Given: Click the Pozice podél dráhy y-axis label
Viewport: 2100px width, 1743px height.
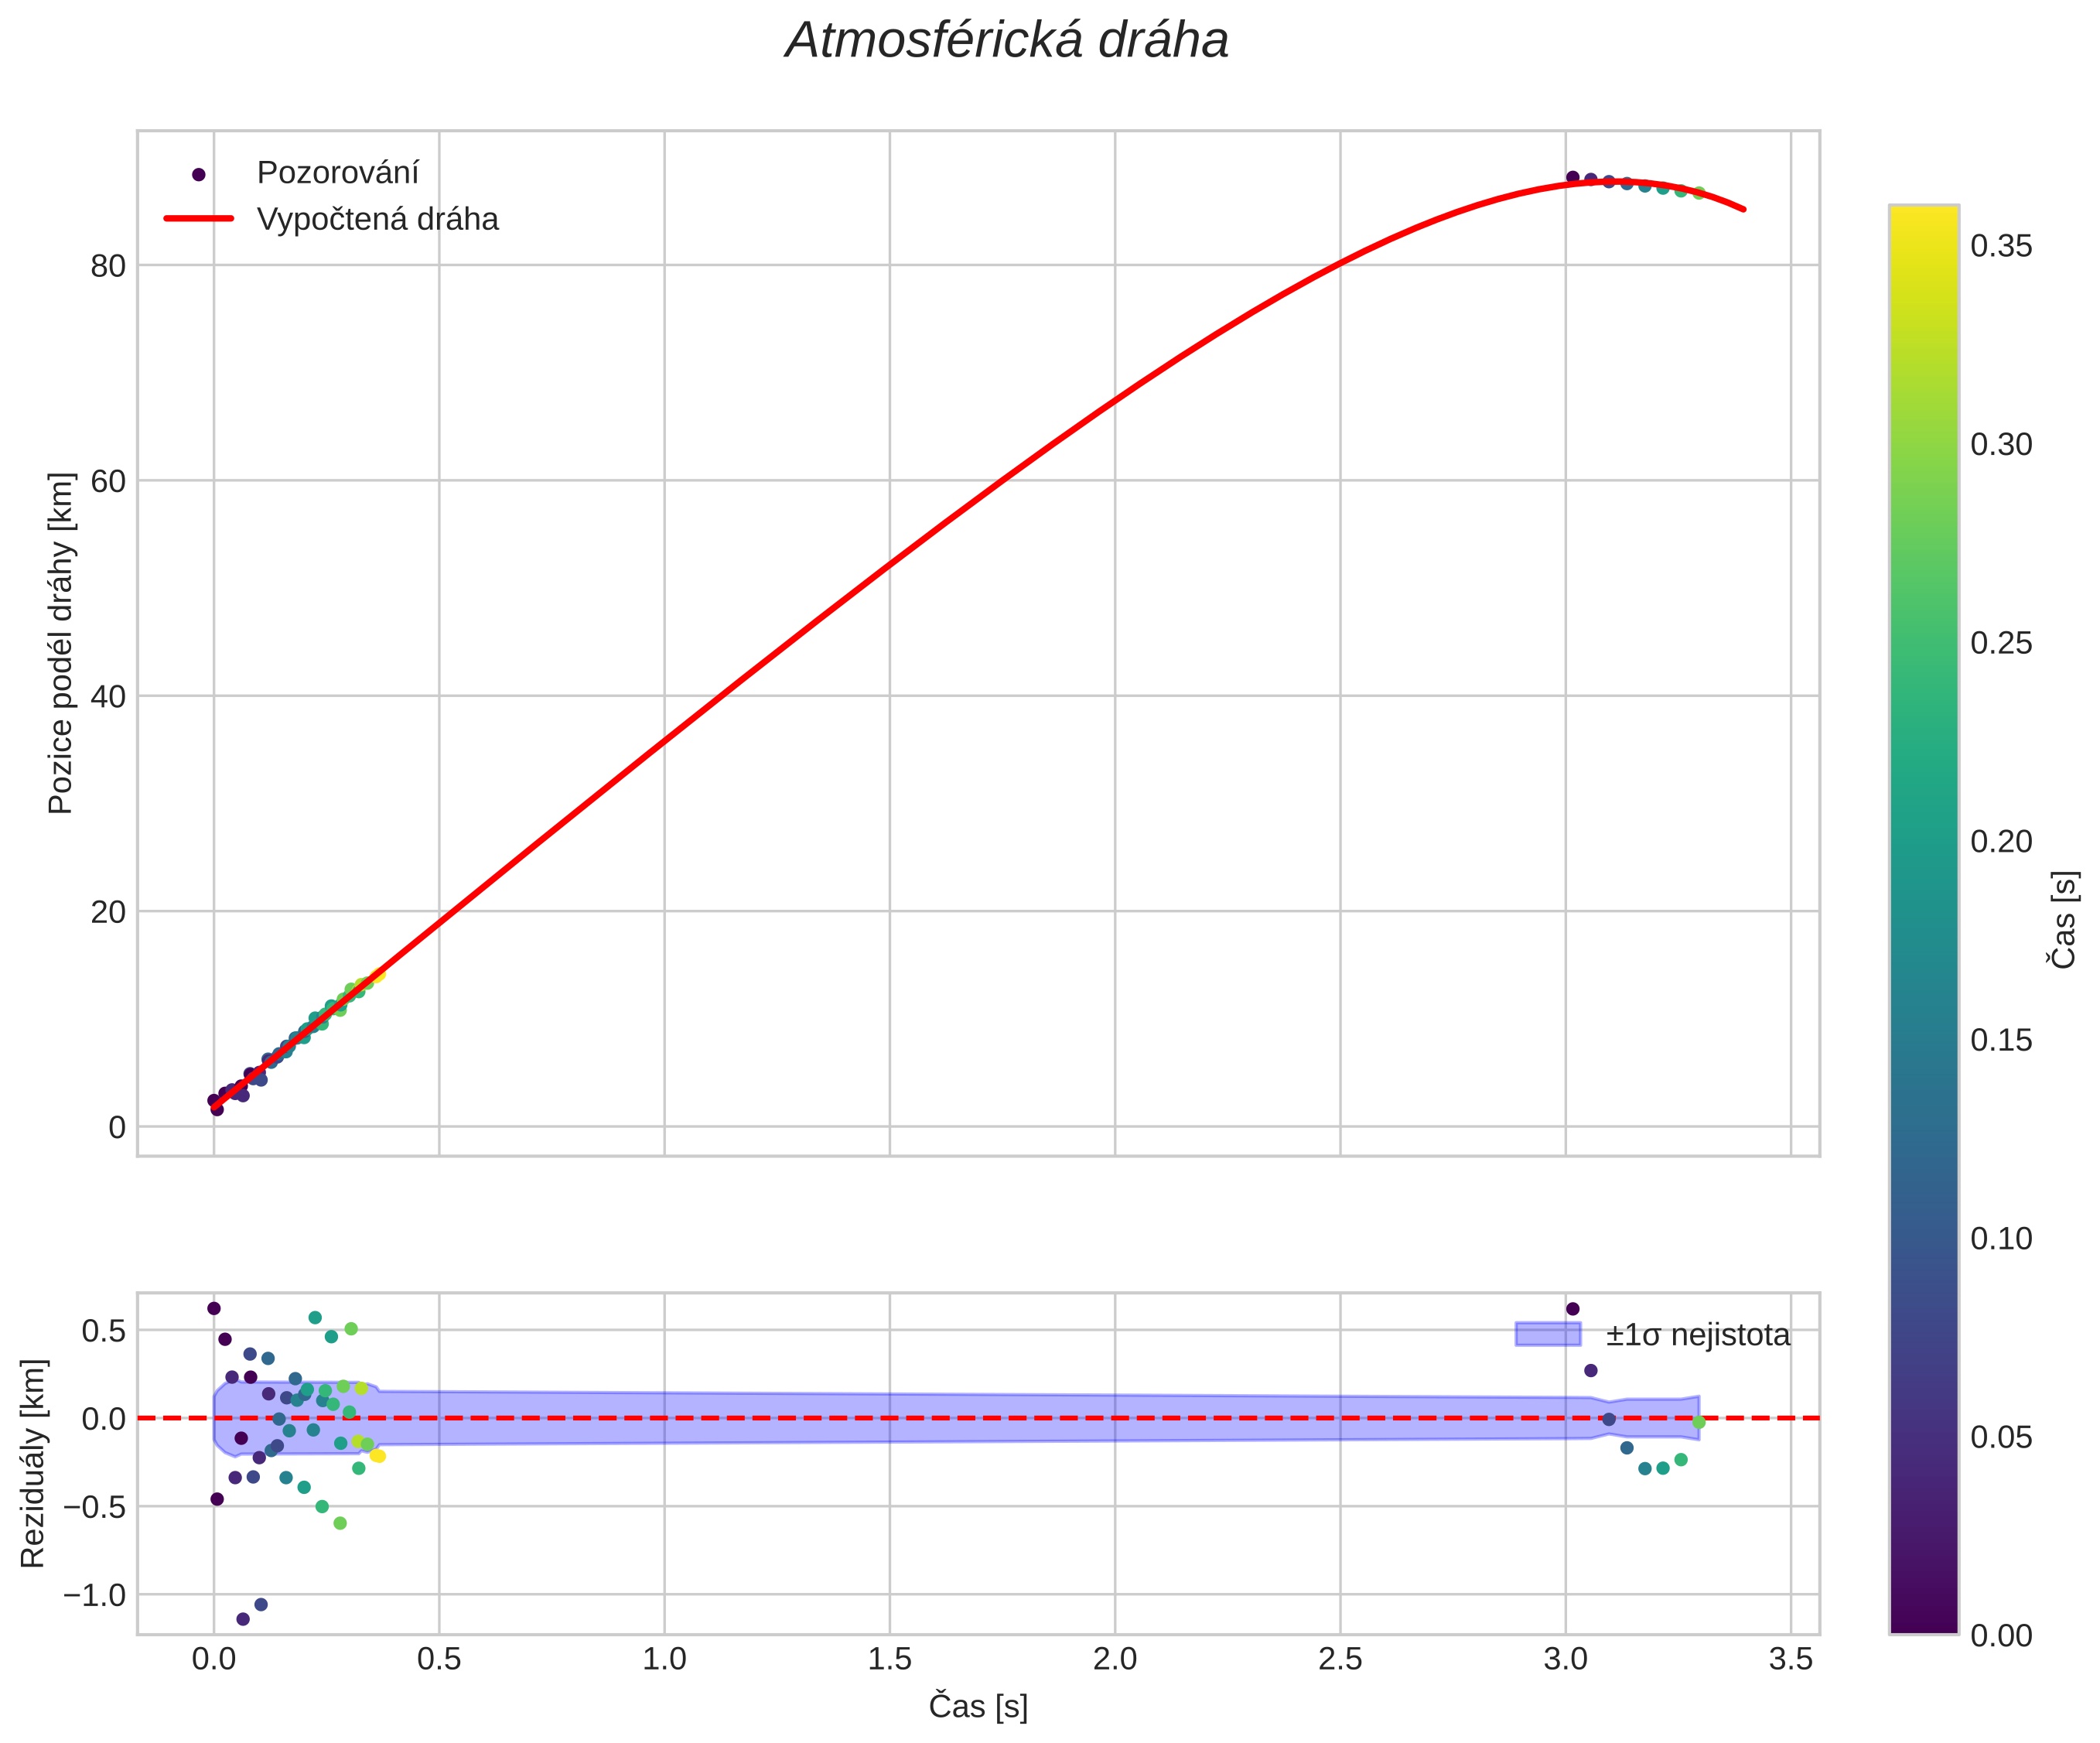Looking at the screenshot, I should point(61,643).
